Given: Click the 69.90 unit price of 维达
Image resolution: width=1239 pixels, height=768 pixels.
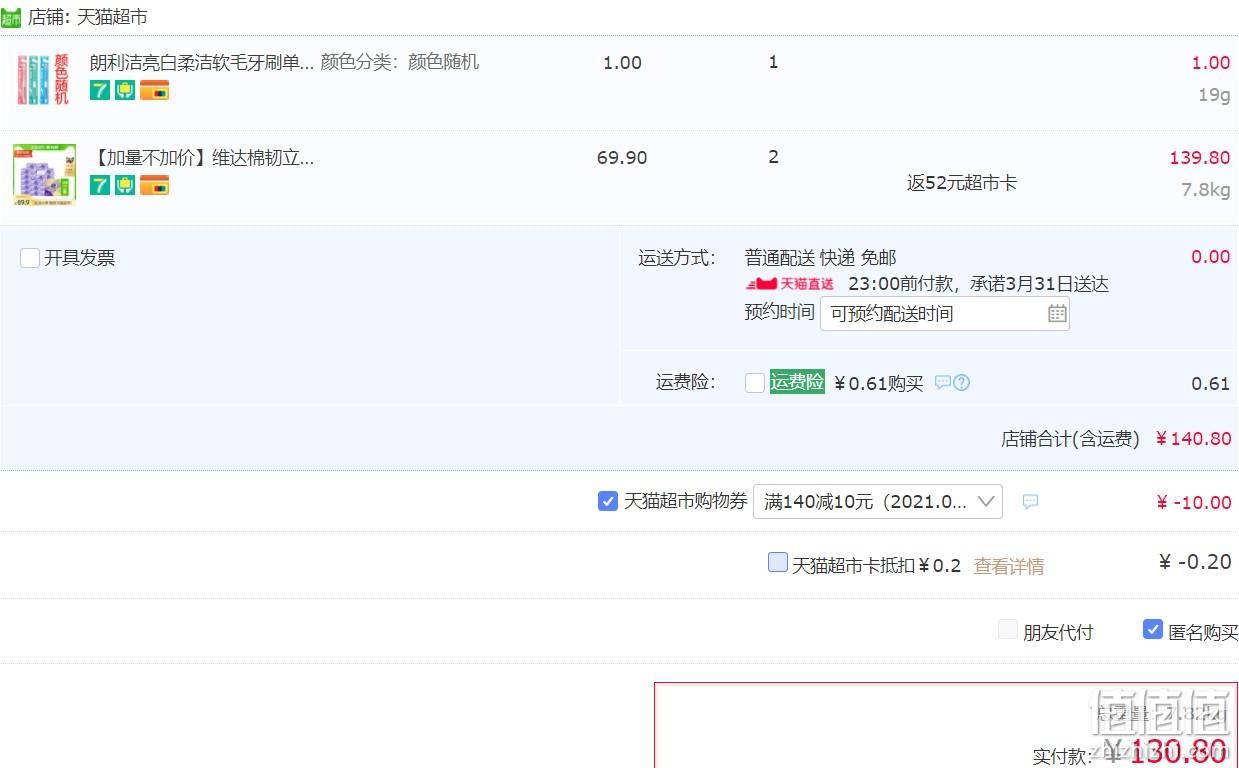Looking at the screenshot, I should [x=622, y=158].
